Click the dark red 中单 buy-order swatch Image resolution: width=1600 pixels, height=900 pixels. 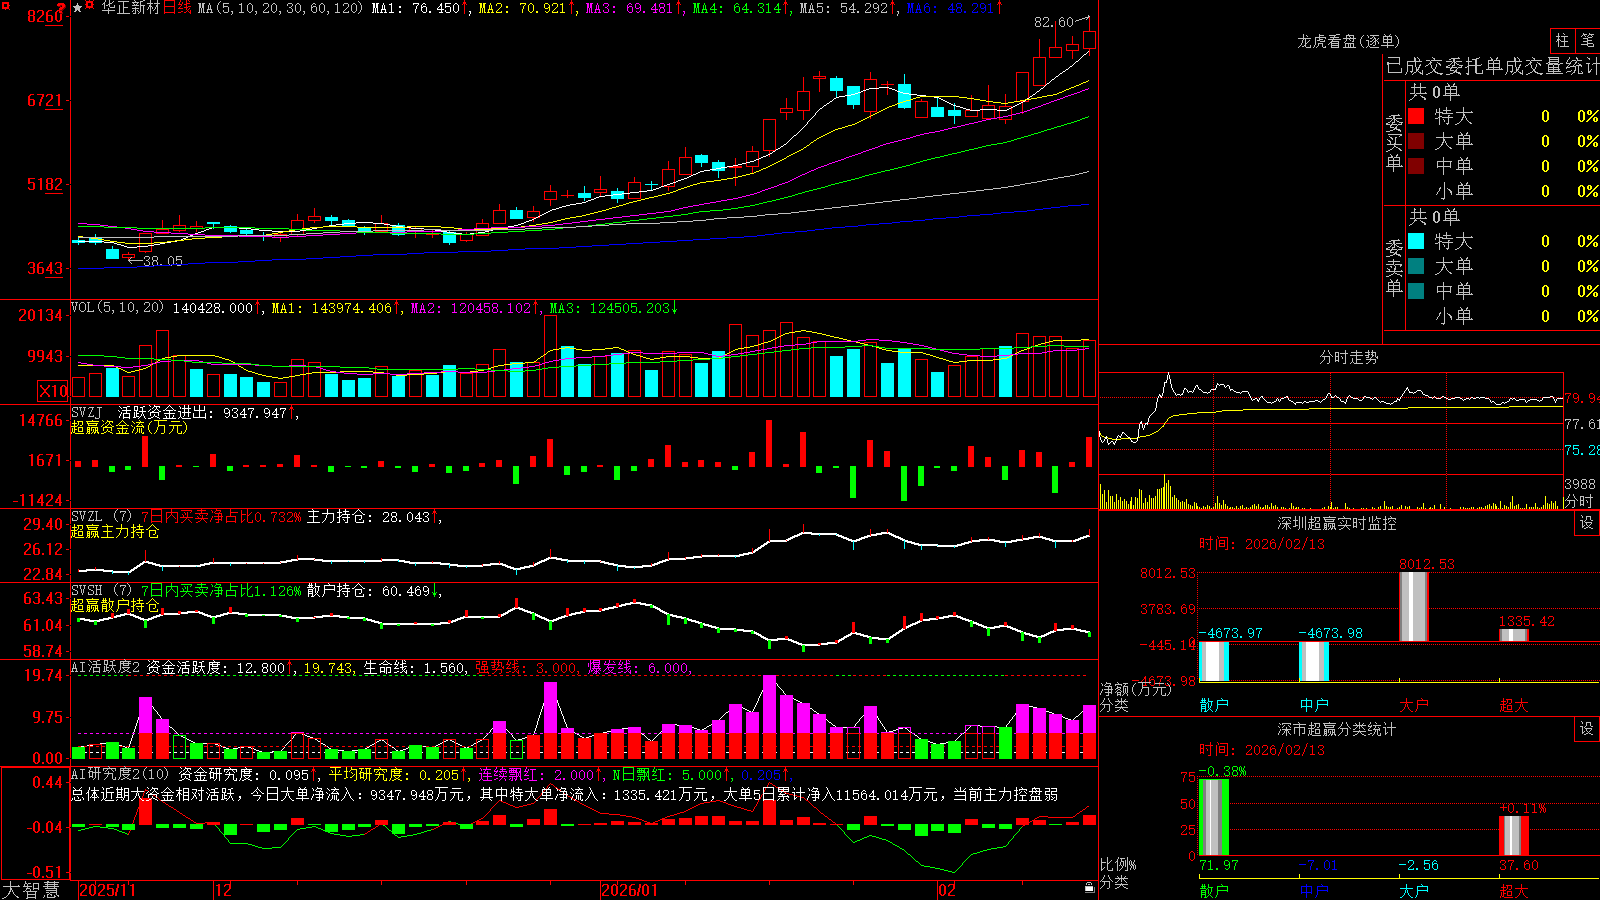click(1416, 165)
